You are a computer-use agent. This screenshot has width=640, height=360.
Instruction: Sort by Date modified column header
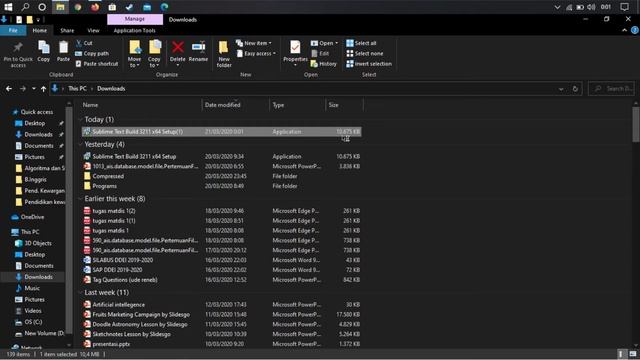click(x=236, y=105)
